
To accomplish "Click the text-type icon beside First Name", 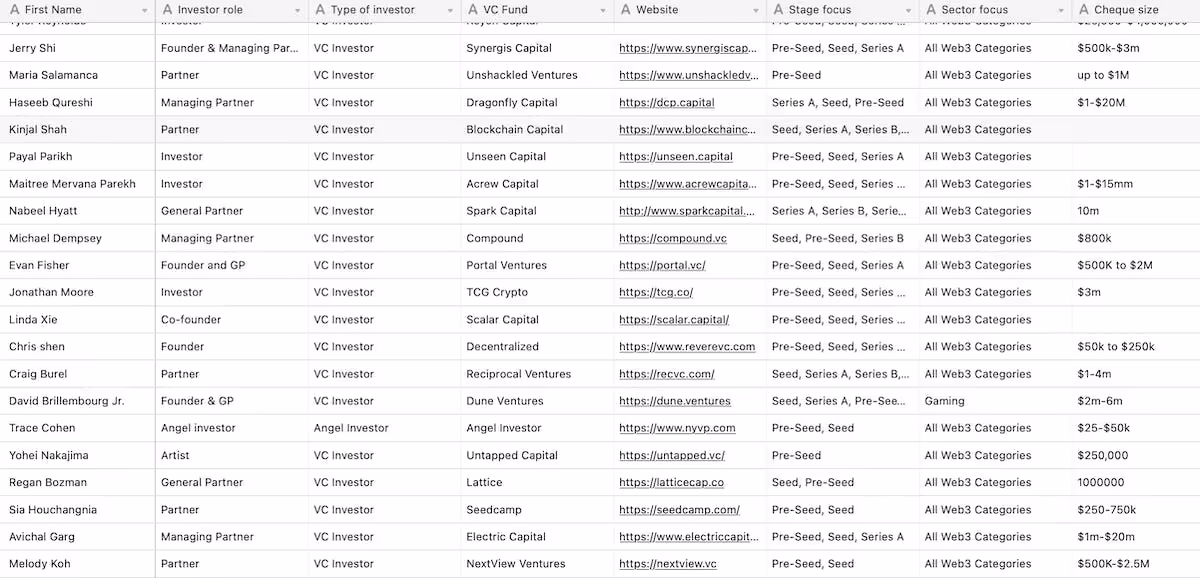I will [x=14, y=10].
